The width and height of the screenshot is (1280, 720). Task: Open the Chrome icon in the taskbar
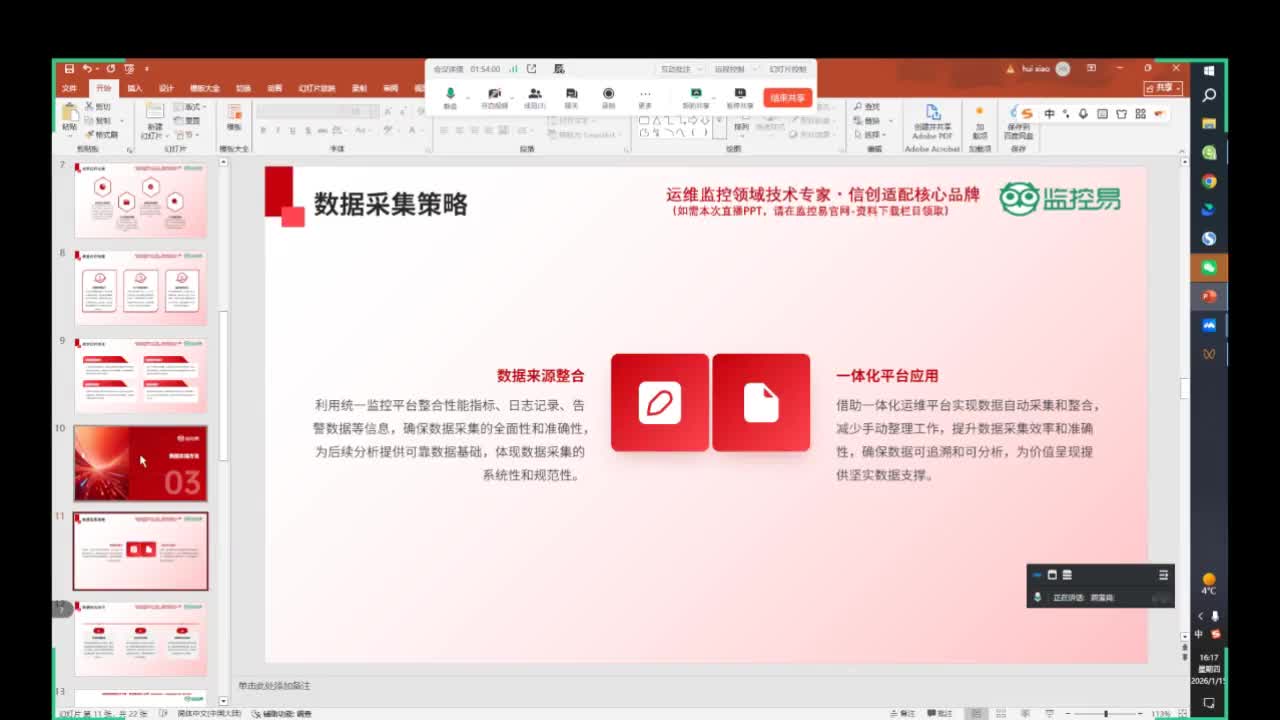point(1209,181)
